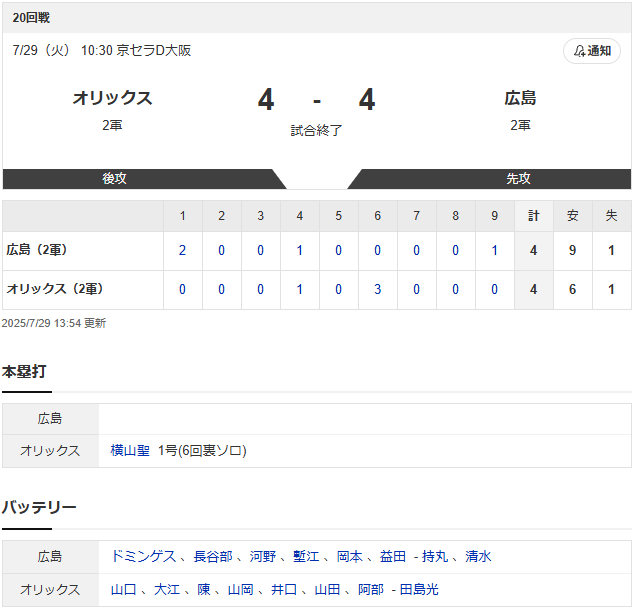Click the 失 column header
The width and height of the screenshot is (633, 608).
612,216
